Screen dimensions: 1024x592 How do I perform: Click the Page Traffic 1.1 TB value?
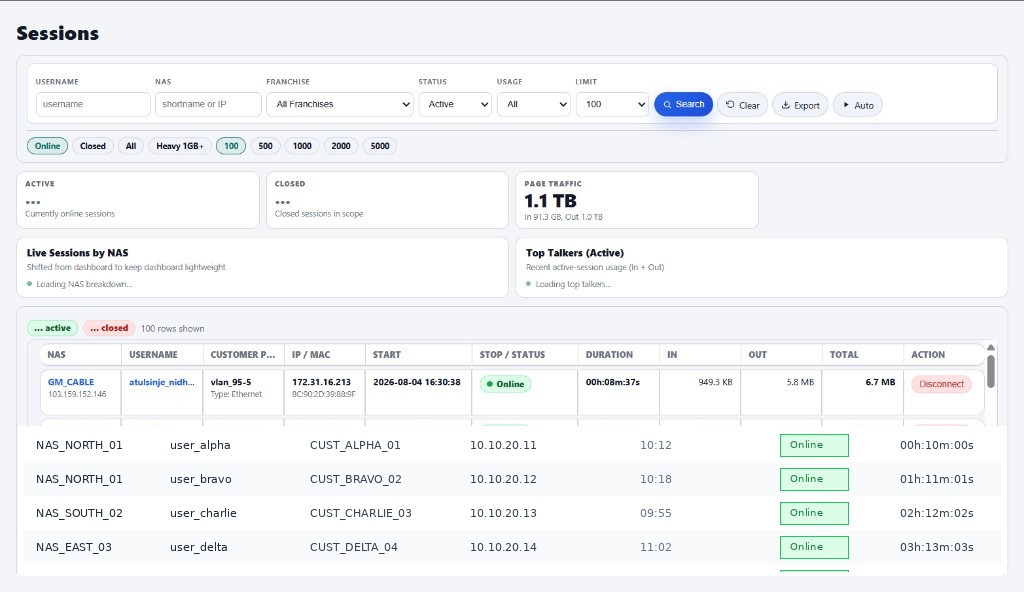click(x=551, y=201)
